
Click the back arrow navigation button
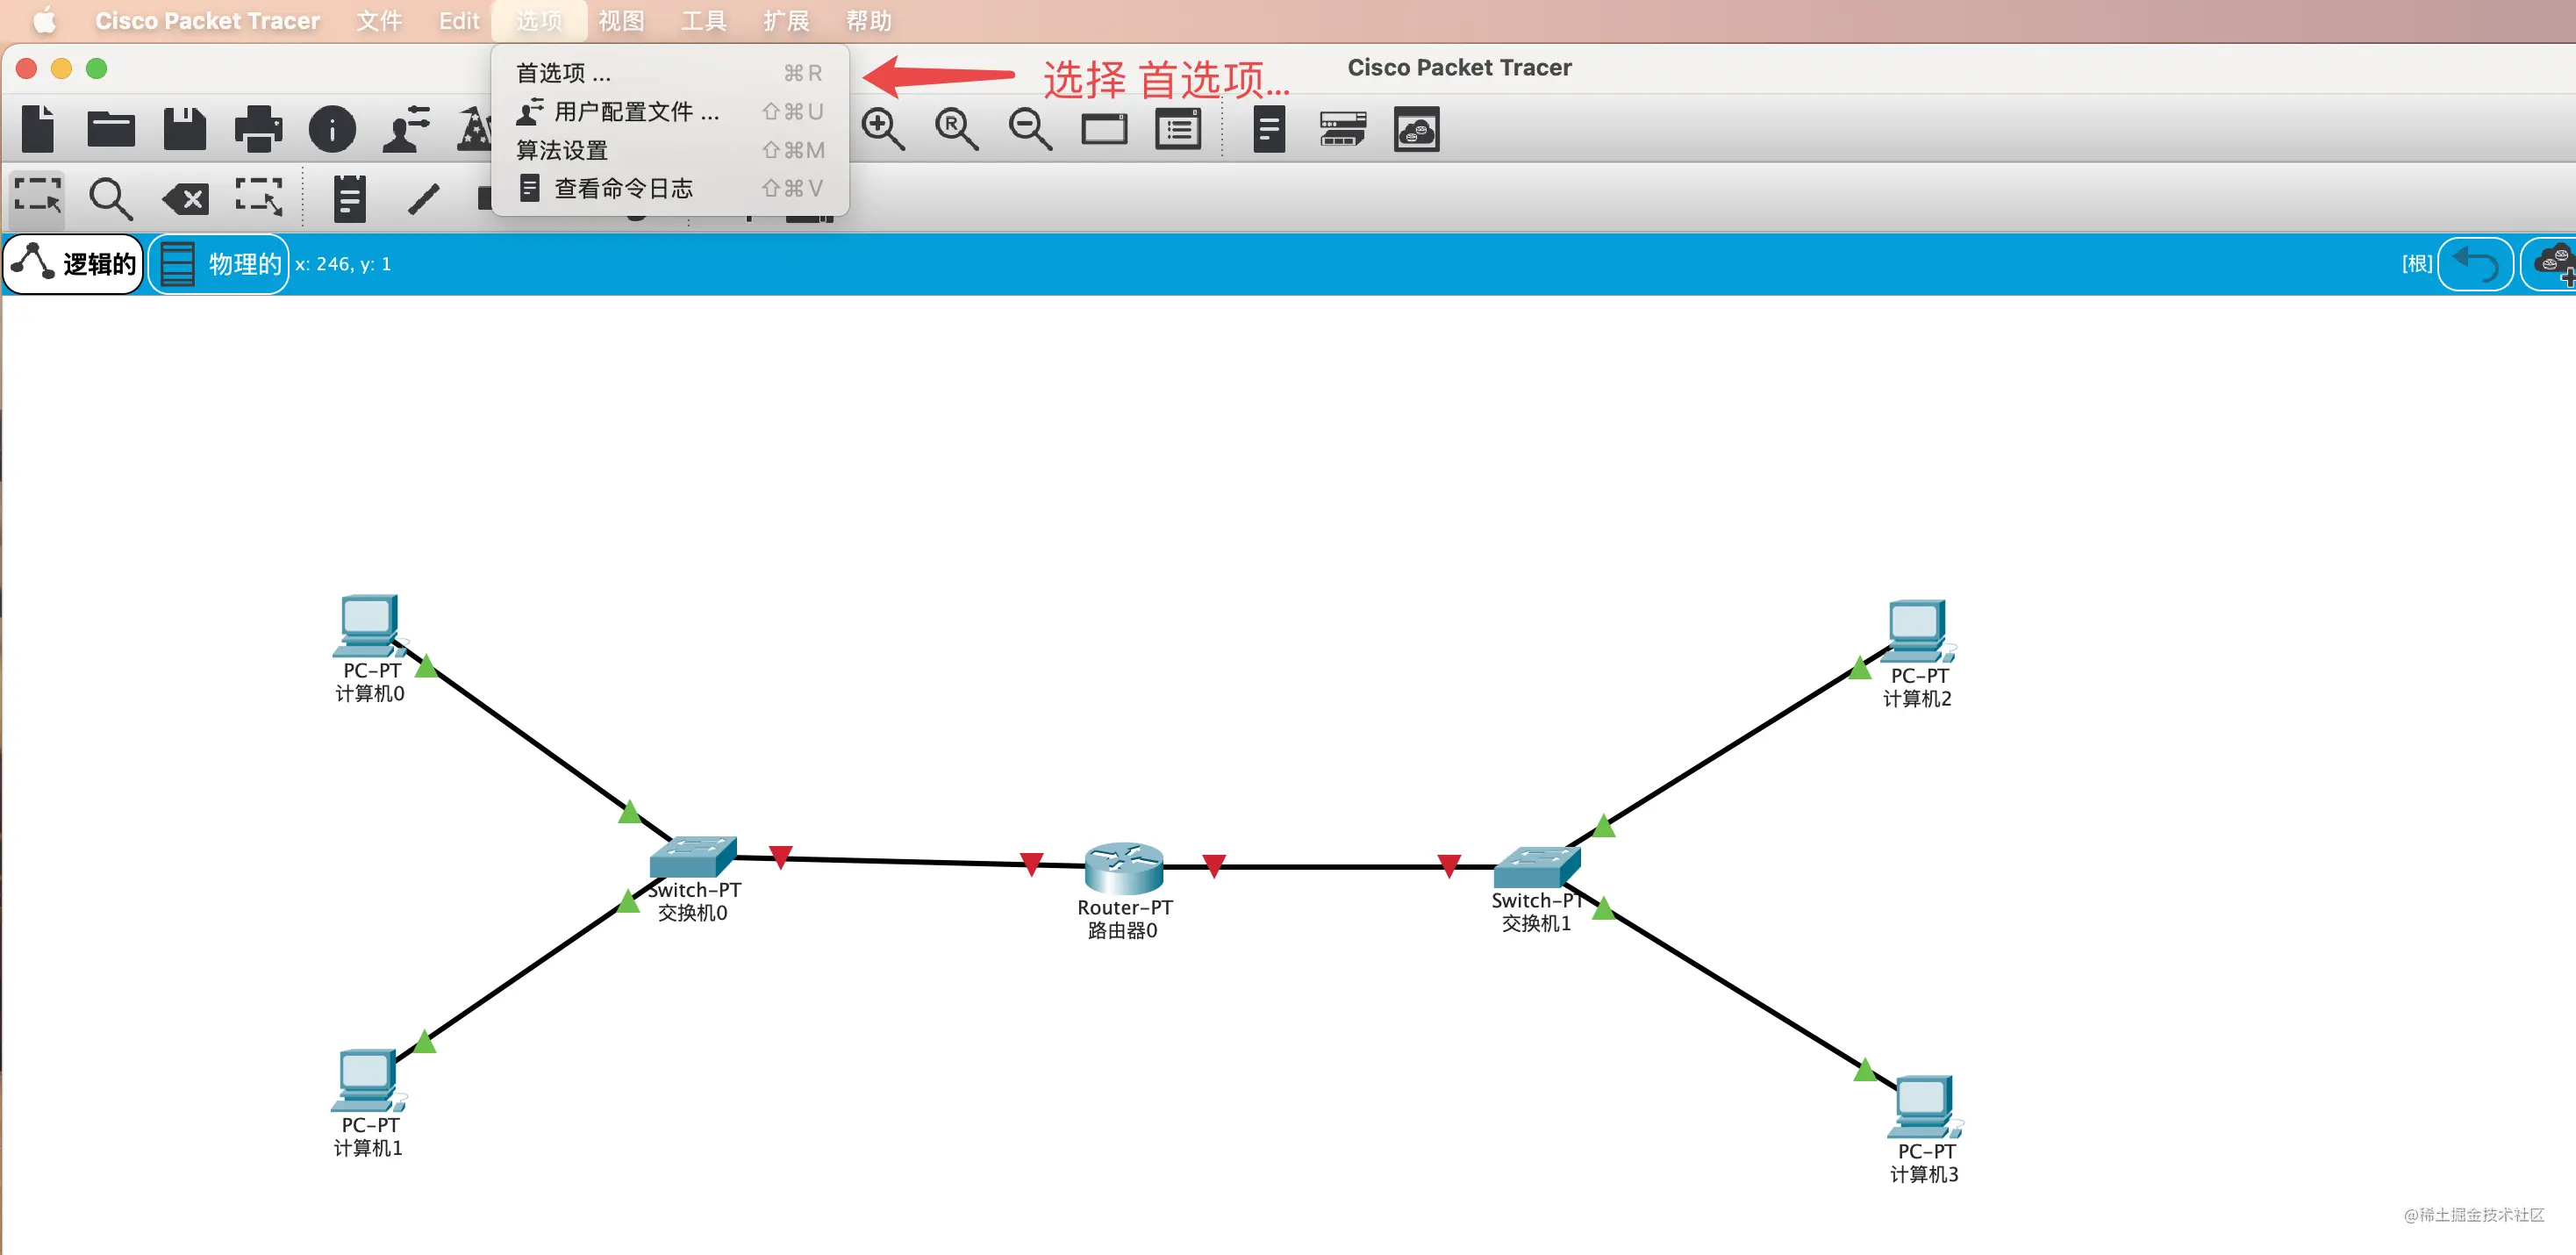tap(2475, 264)
